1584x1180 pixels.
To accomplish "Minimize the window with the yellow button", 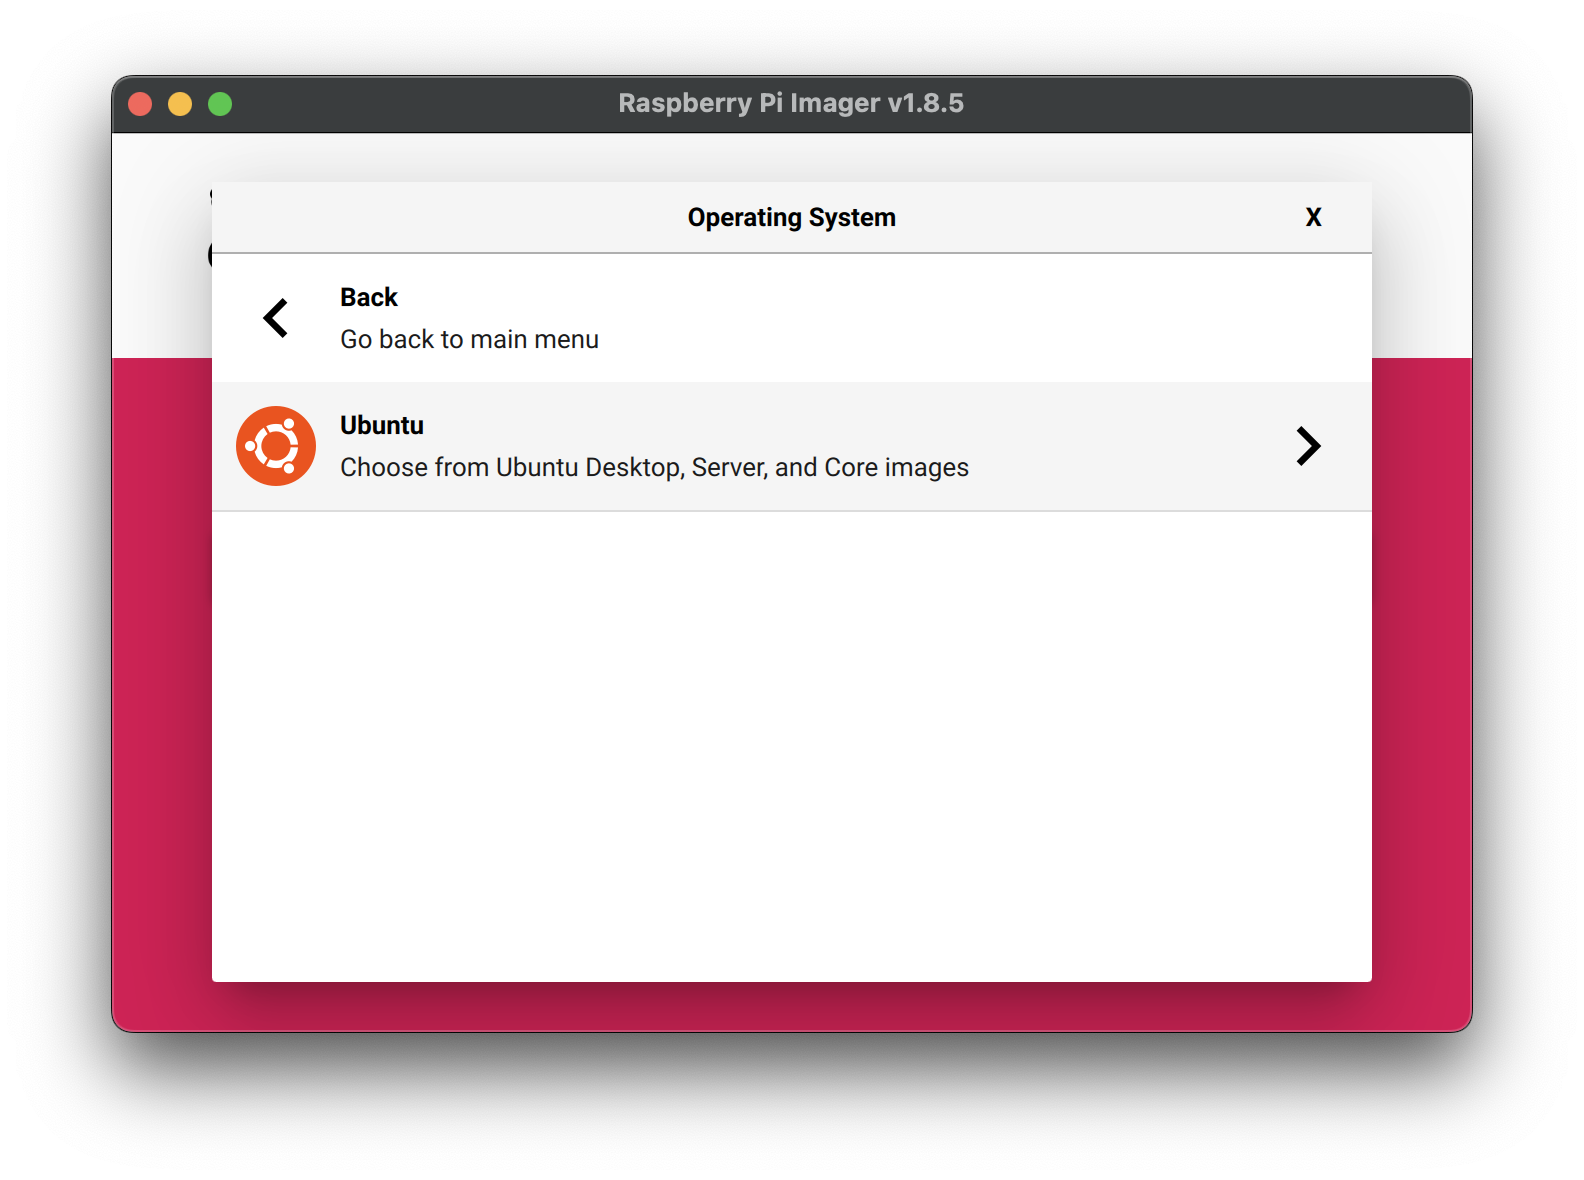I will [x=180, y=104].
